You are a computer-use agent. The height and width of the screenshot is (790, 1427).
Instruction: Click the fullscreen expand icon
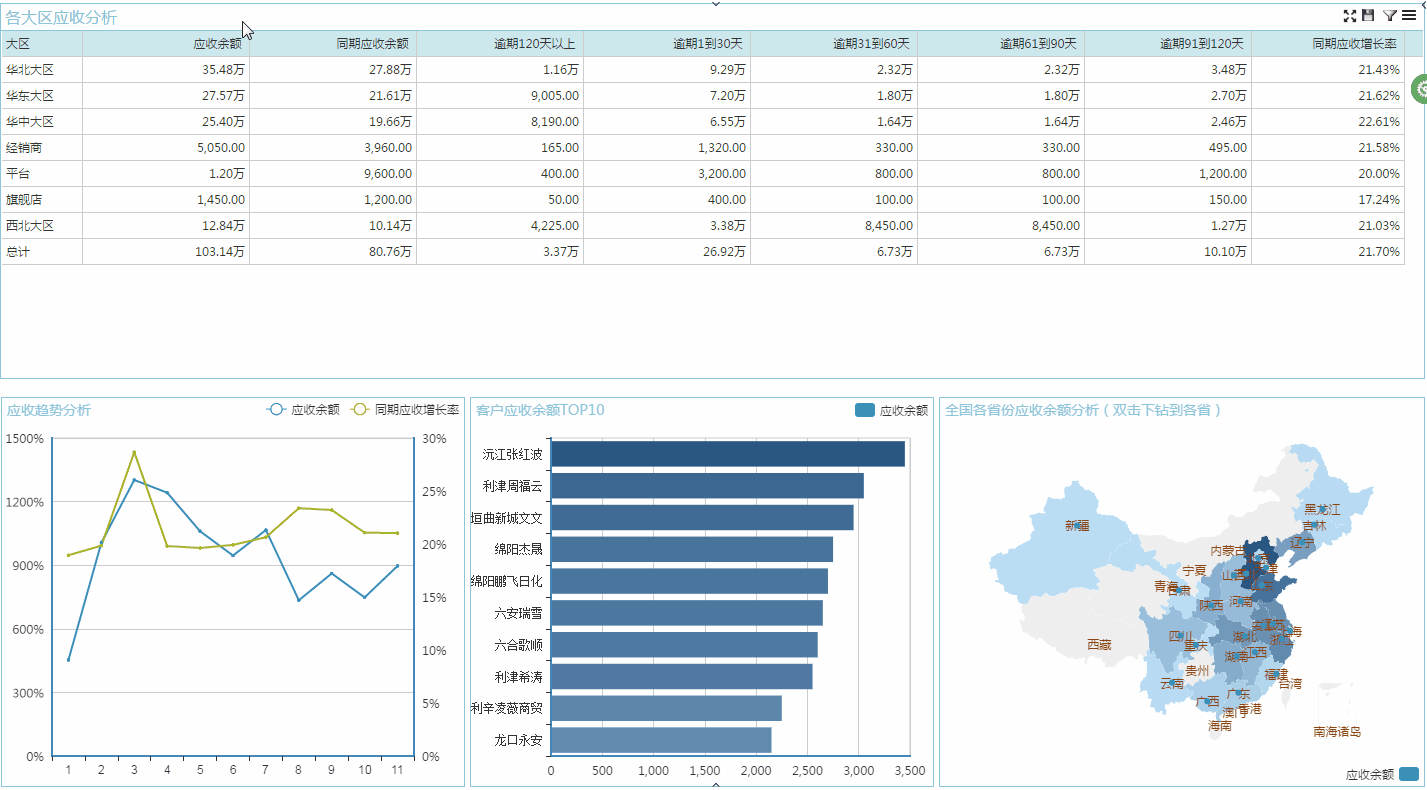(x=1350, y=16)
